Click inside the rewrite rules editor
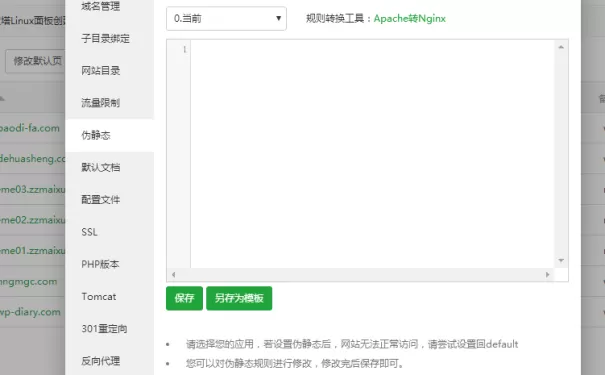This screenshot has width=605, height=375. pyautogui.click(x=372, y=154)
